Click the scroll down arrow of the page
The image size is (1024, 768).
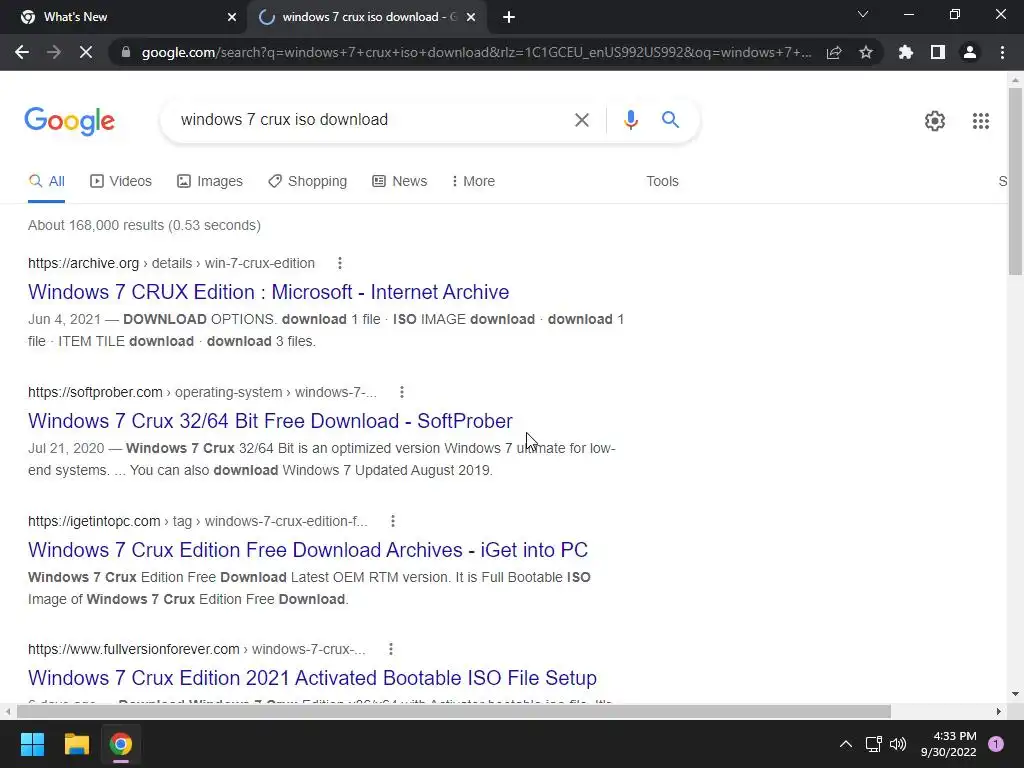[1015, 694]
